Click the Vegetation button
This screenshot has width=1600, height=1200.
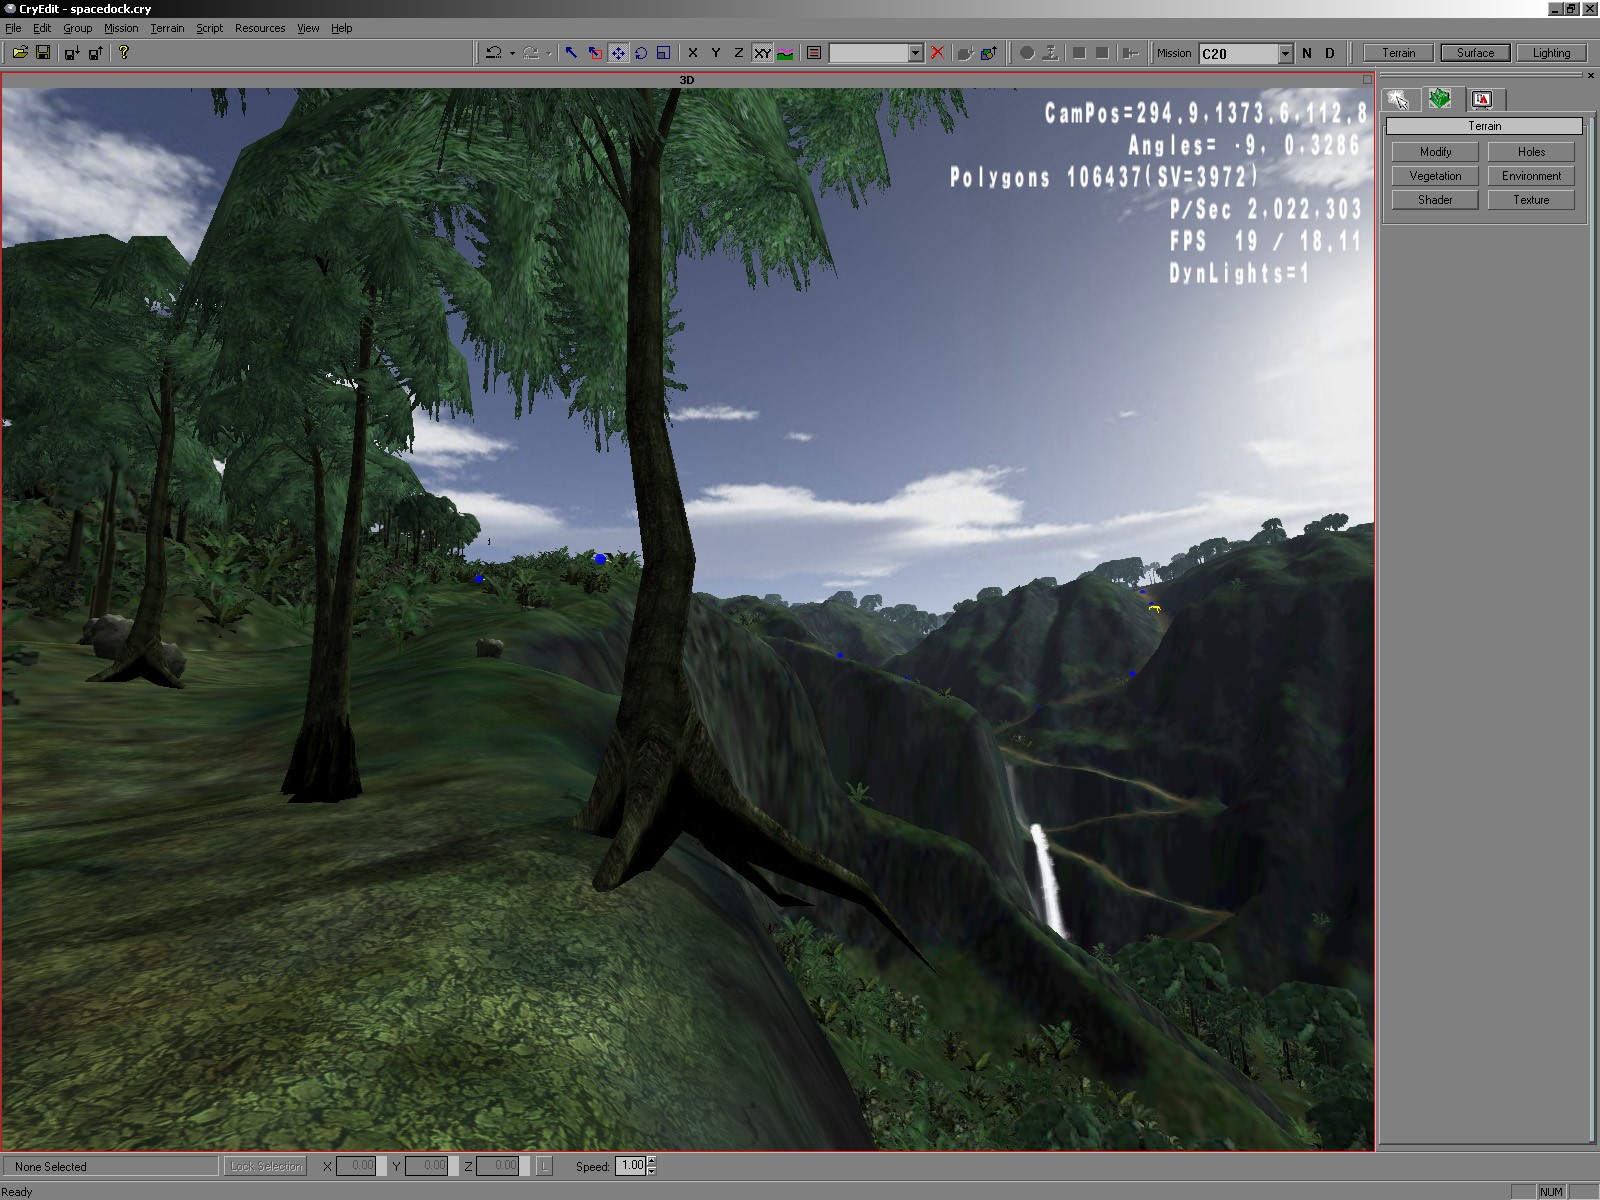[1435, 176]
